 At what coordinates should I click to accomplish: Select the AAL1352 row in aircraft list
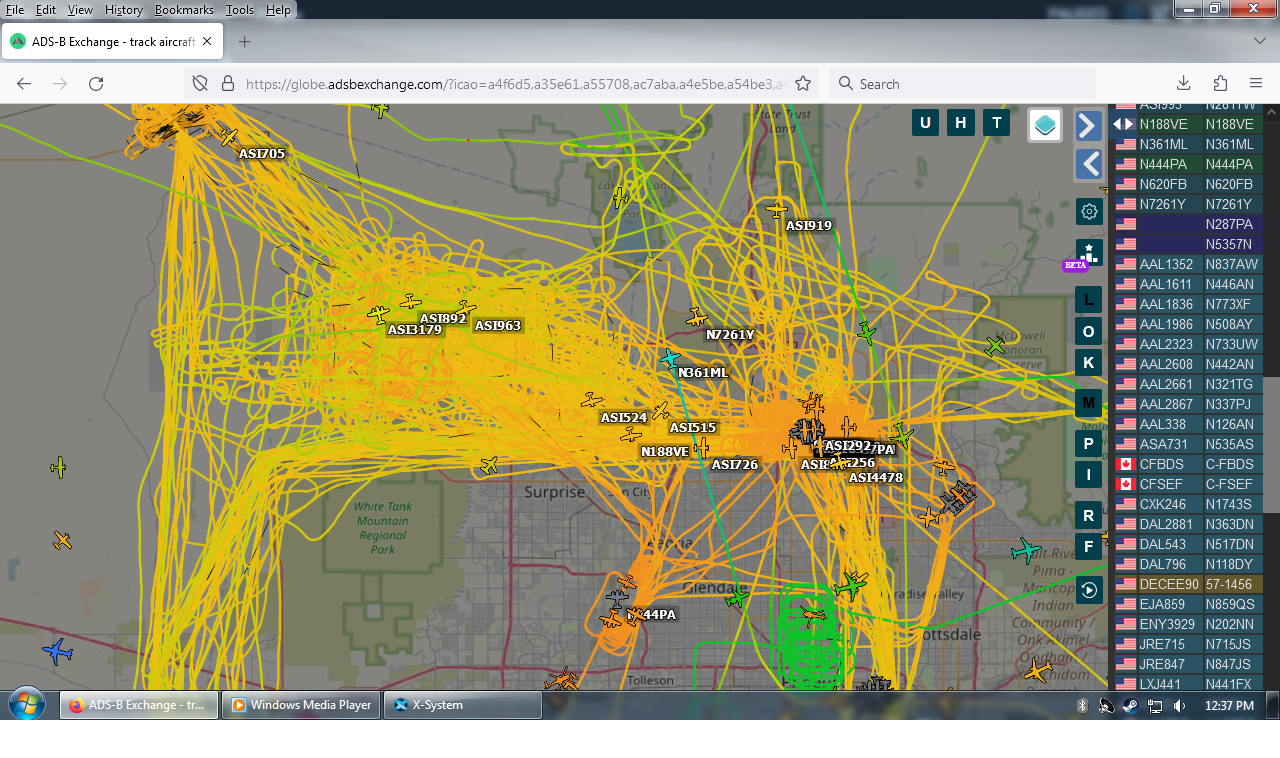coord(1188,264)
